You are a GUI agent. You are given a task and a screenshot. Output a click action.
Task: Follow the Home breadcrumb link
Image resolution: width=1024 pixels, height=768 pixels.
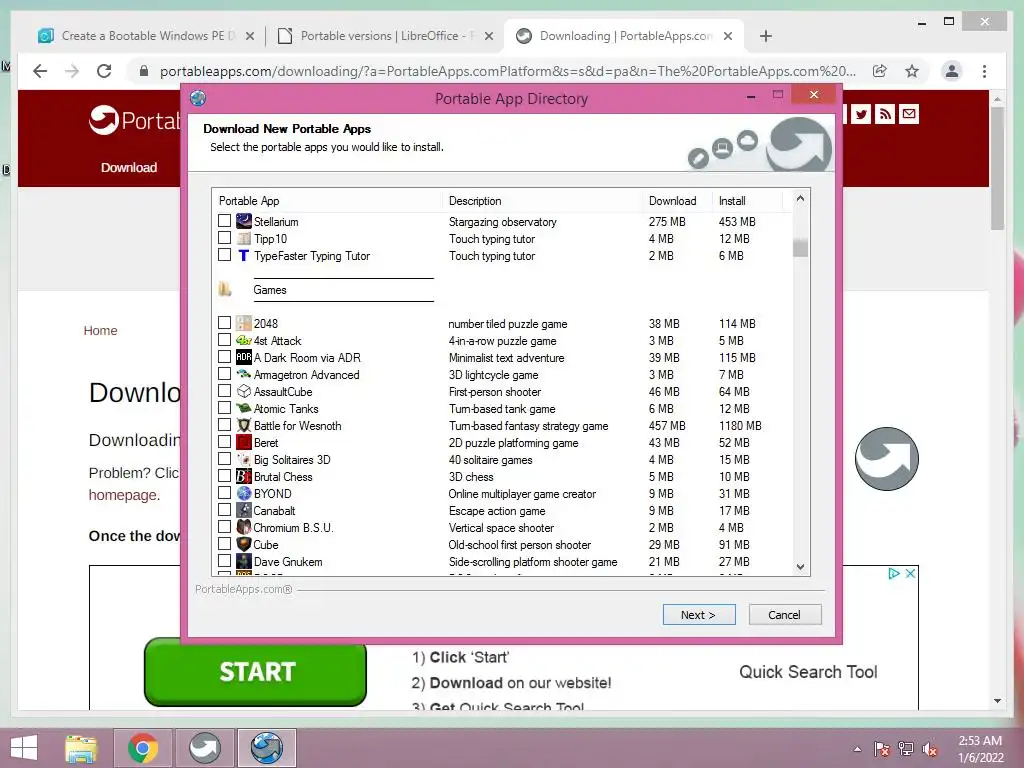click(x=100, y=330)
